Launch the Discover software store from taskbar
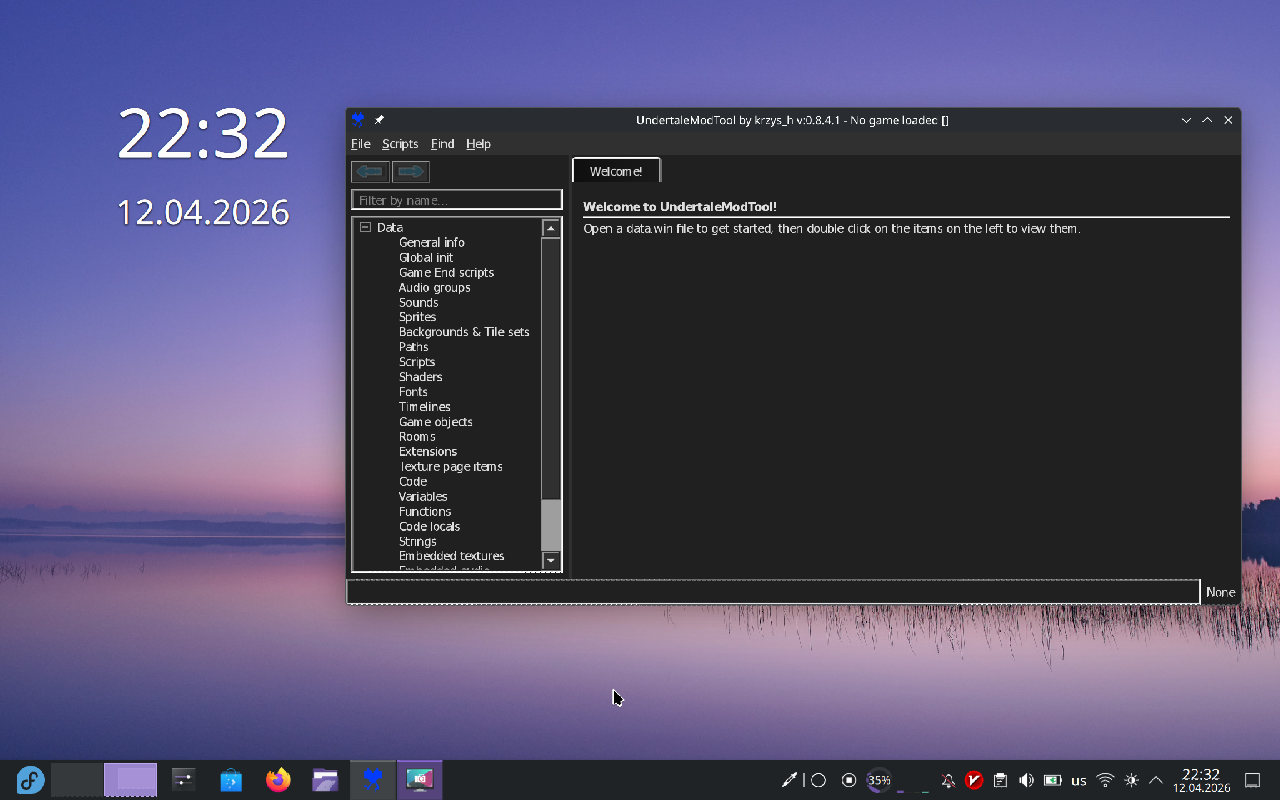 tap(231, 780)
